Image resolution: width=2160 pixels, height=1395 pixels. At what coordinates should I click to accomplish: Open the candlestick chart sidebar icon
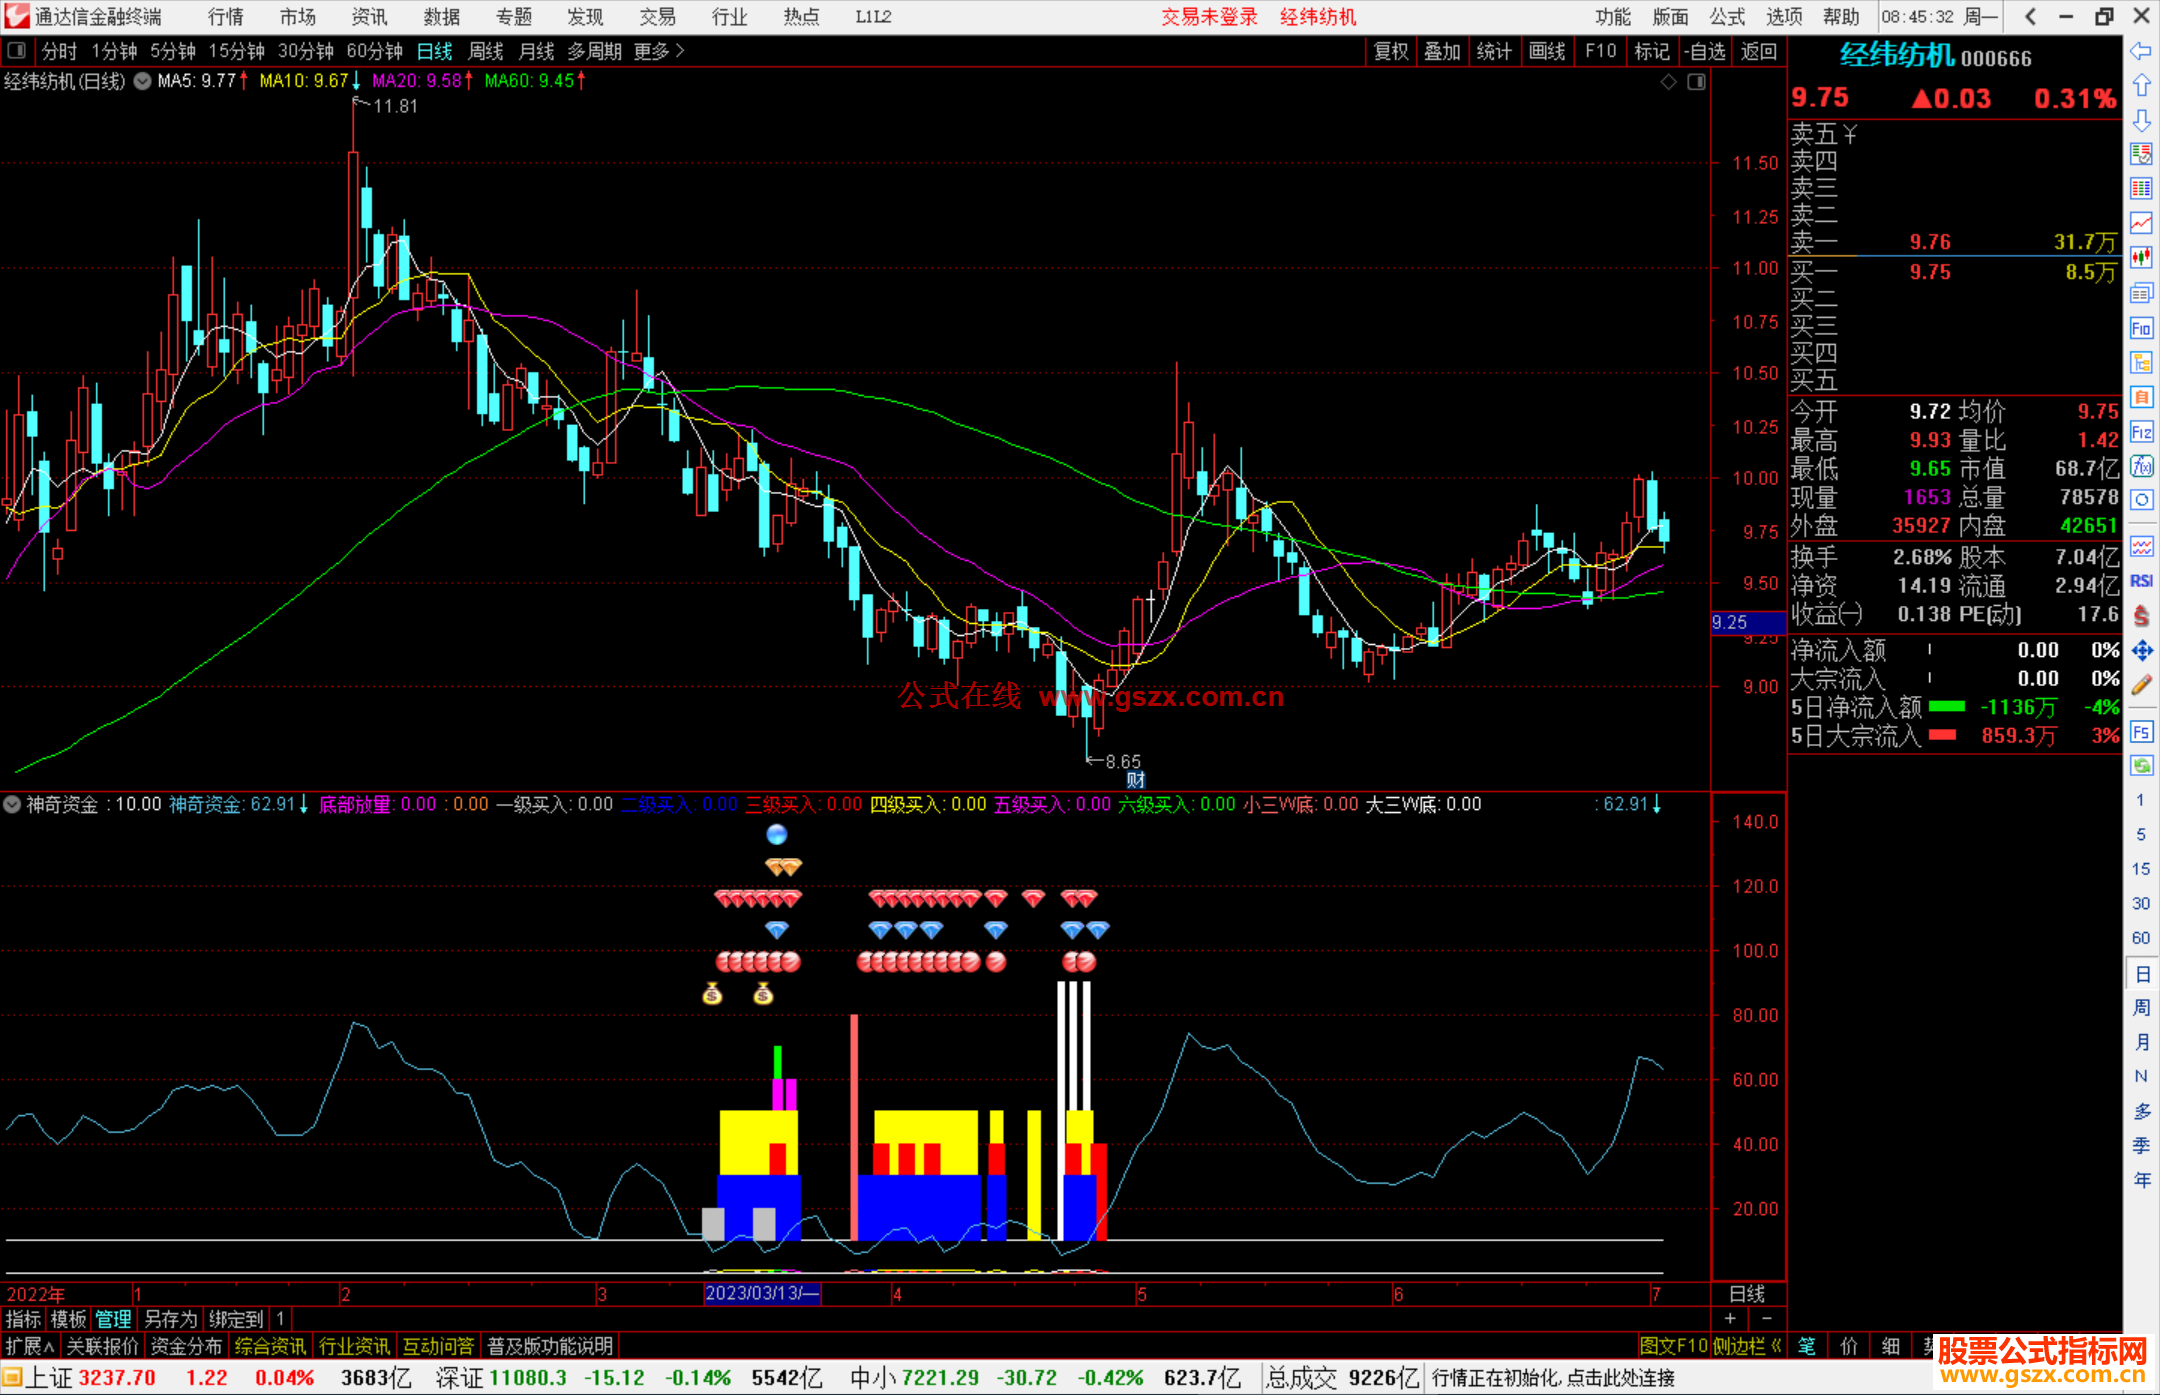(x=2141, y=258)
